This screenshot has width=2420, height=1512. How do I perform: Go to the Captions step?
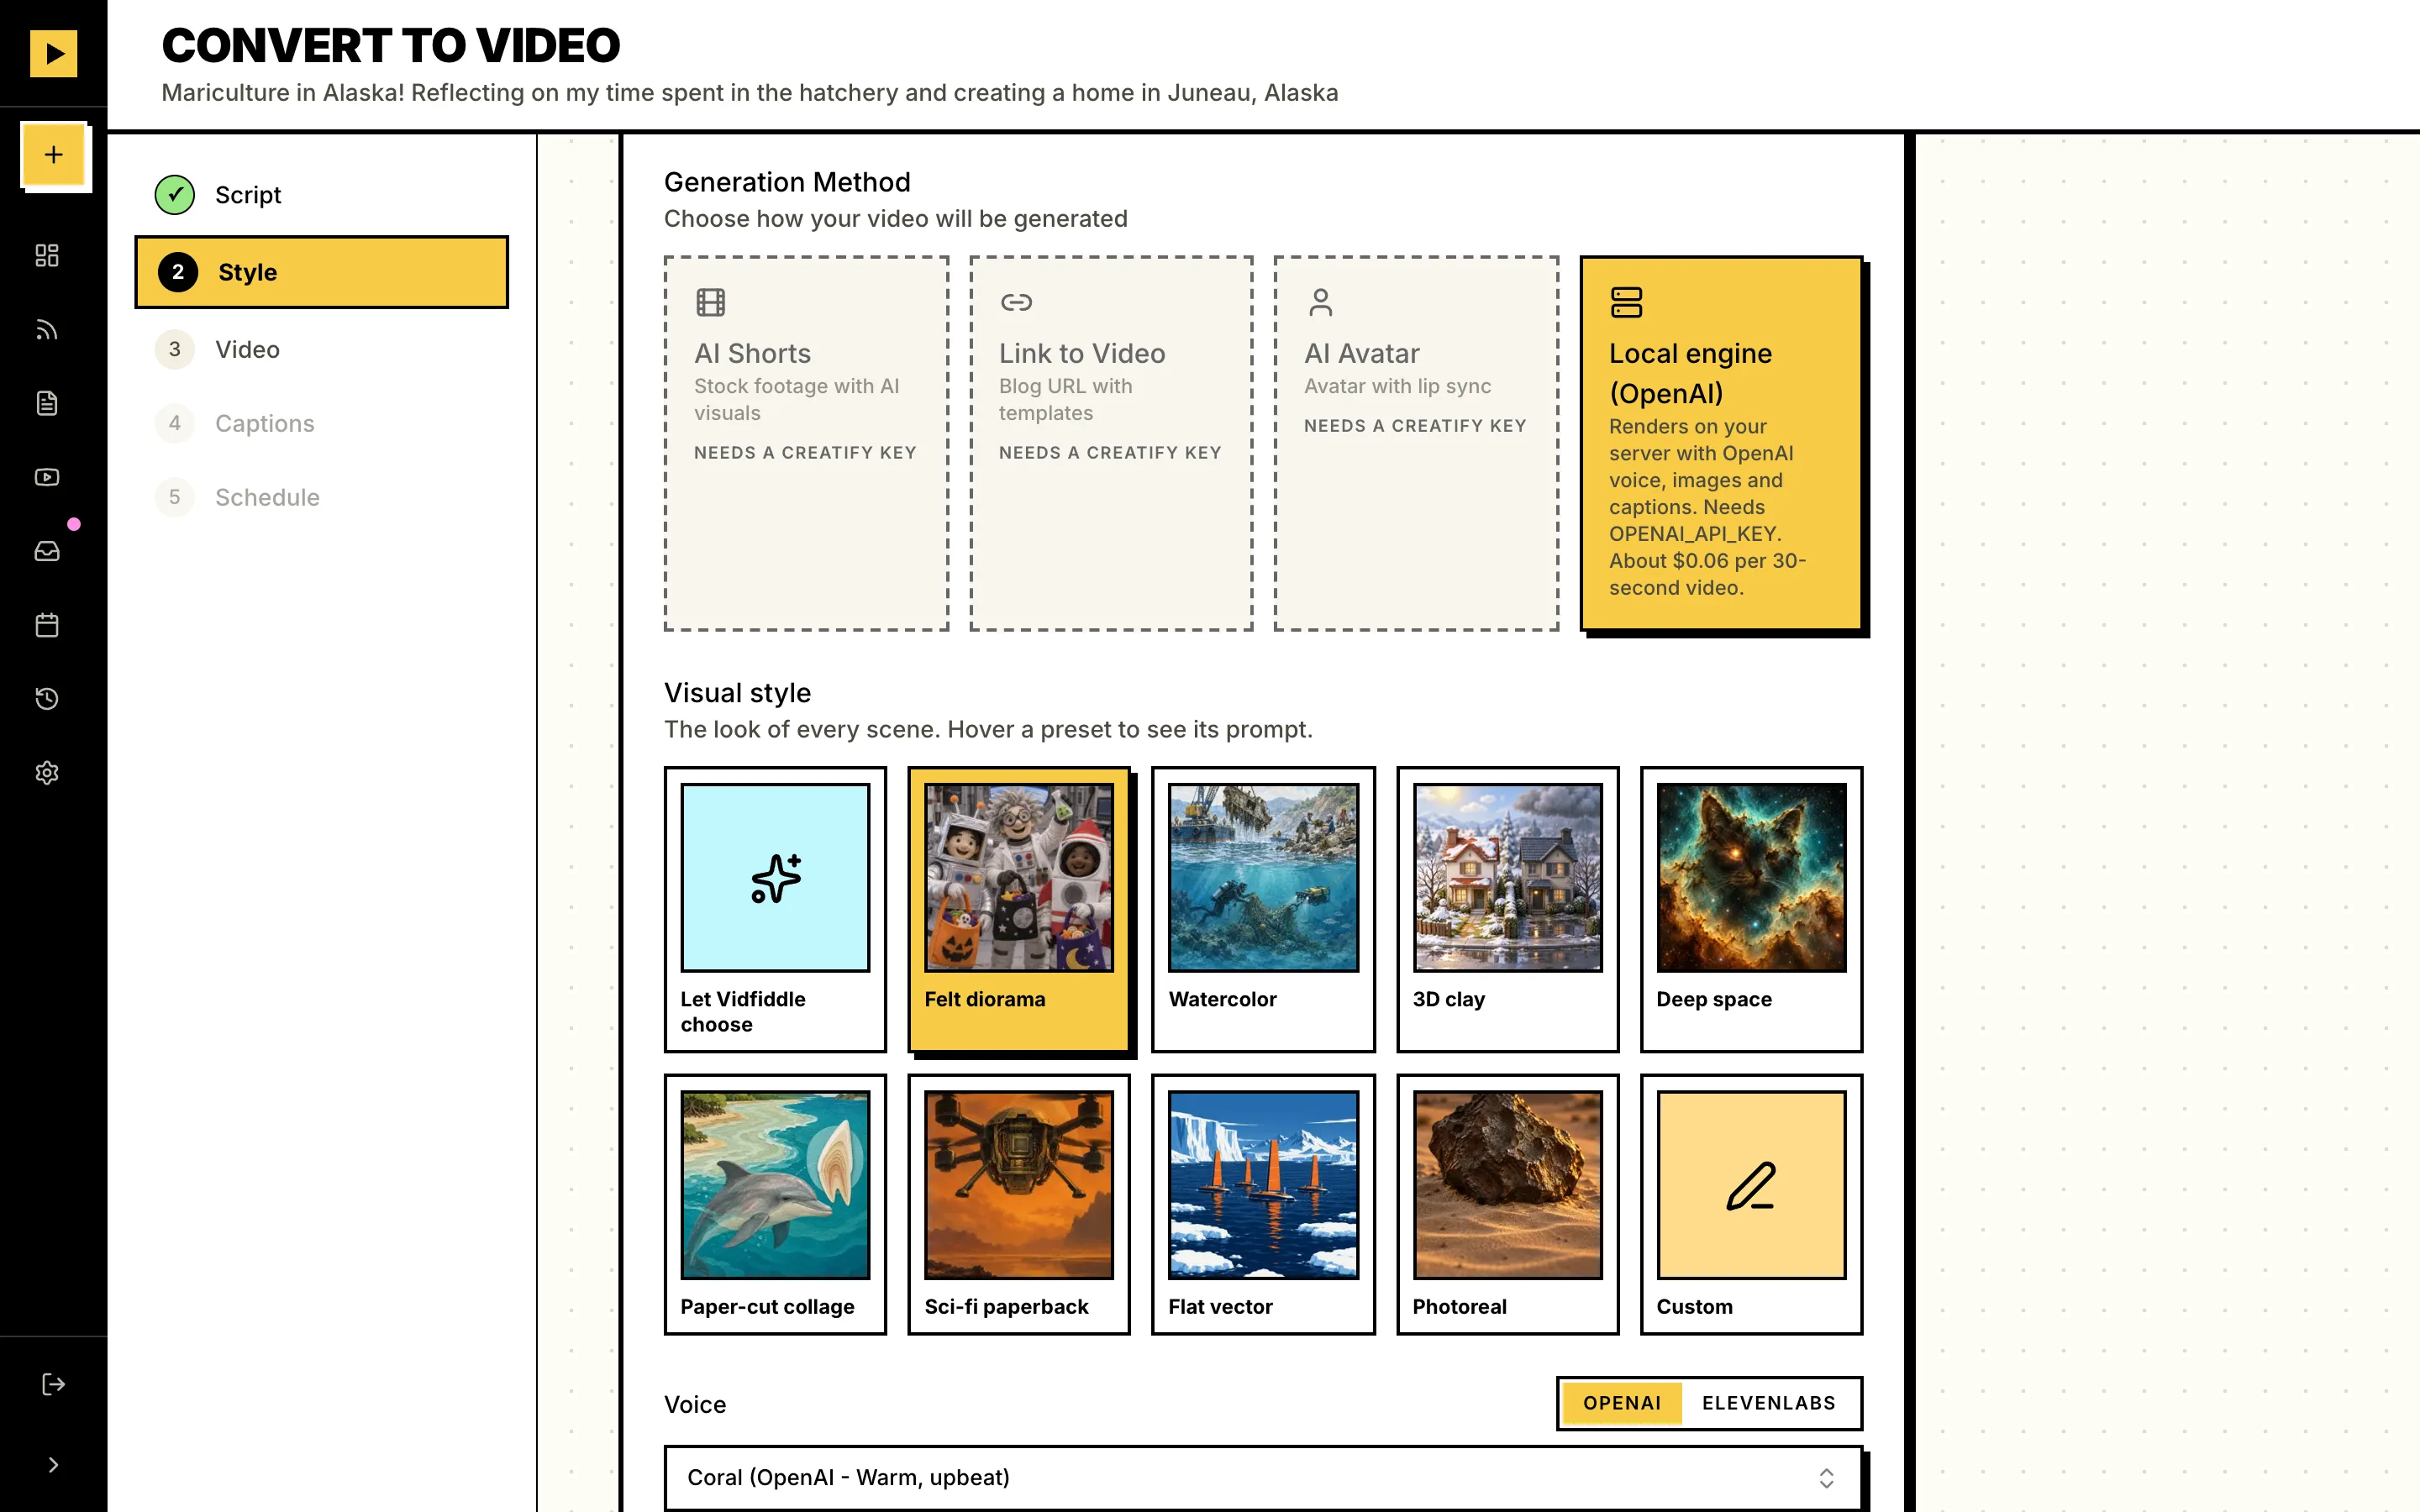(321, 423)
